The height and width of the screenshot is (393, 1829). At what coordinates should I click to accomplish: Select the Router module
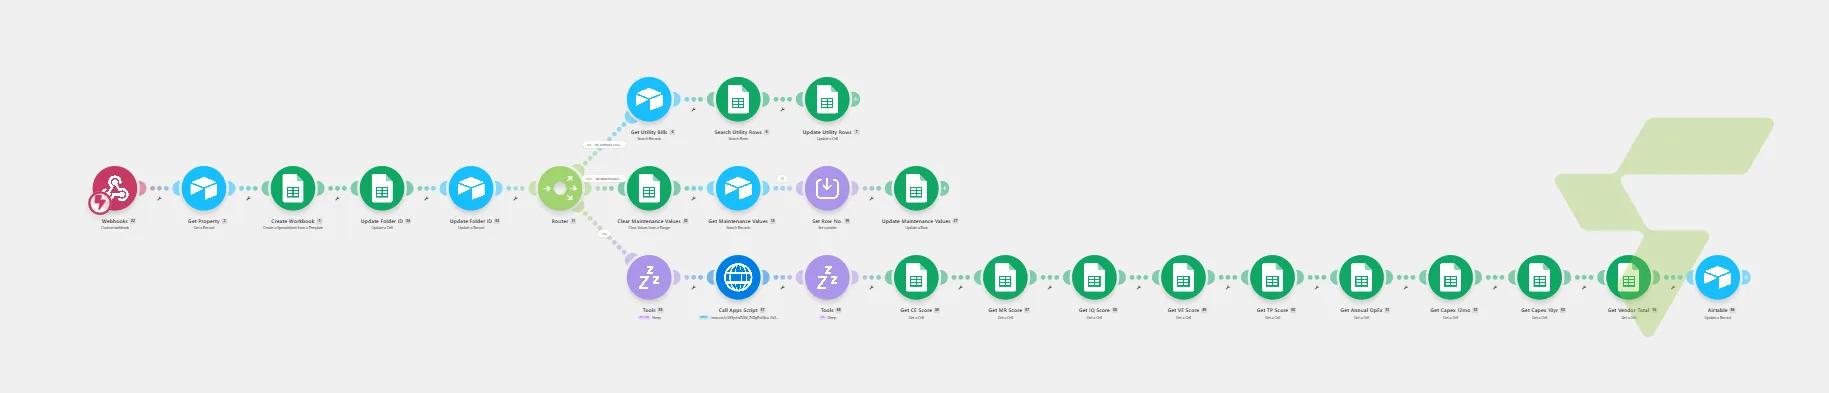[x=560, y=188]
